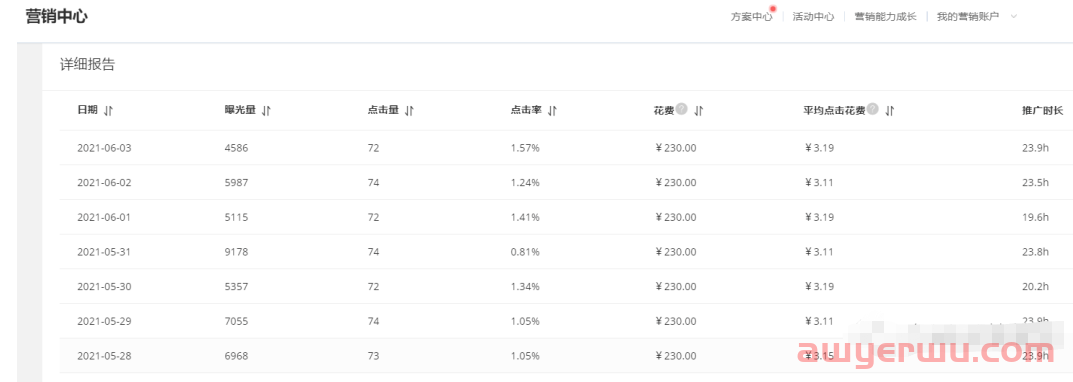Select date cell 2021-05-30

tap(104, 287)
